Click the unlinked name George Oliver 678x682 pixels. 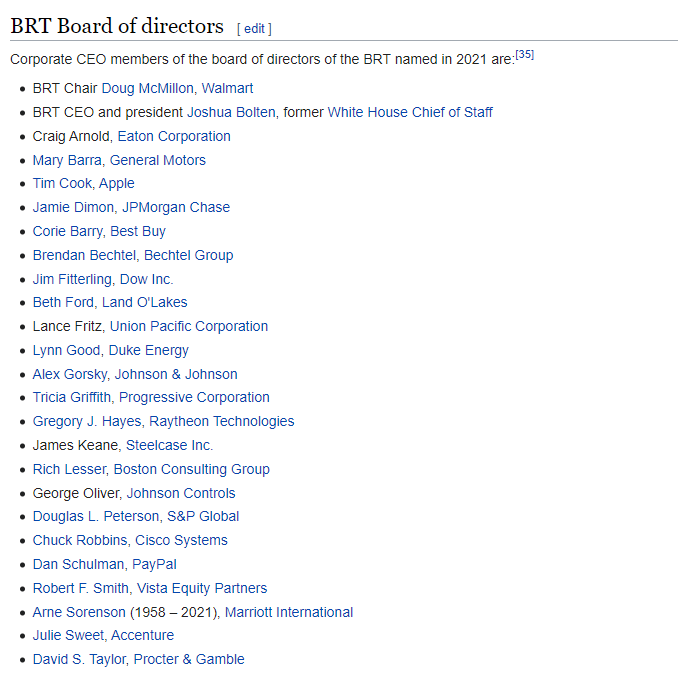click(x=76, y=493)
